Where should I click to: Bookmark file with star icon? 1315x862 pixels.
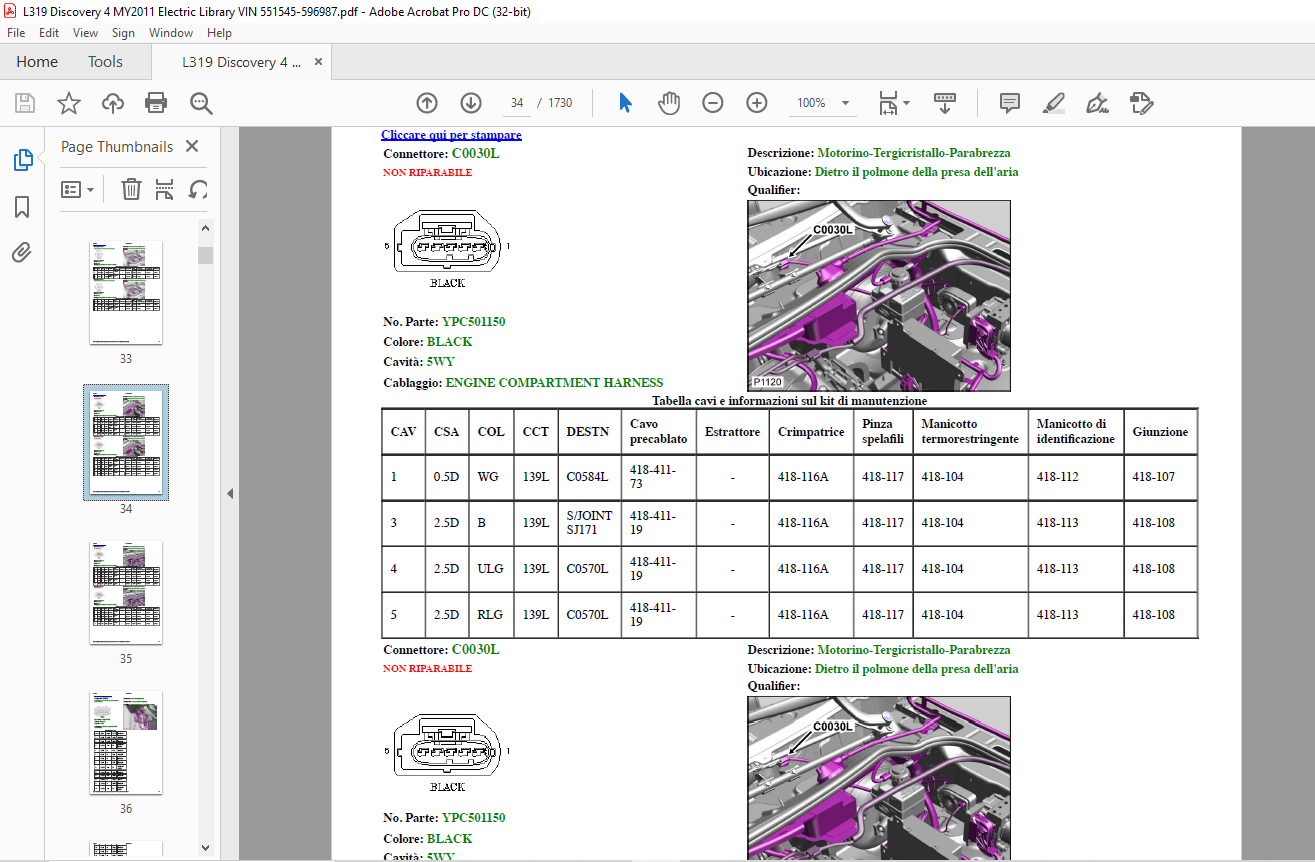click(68, 103)
